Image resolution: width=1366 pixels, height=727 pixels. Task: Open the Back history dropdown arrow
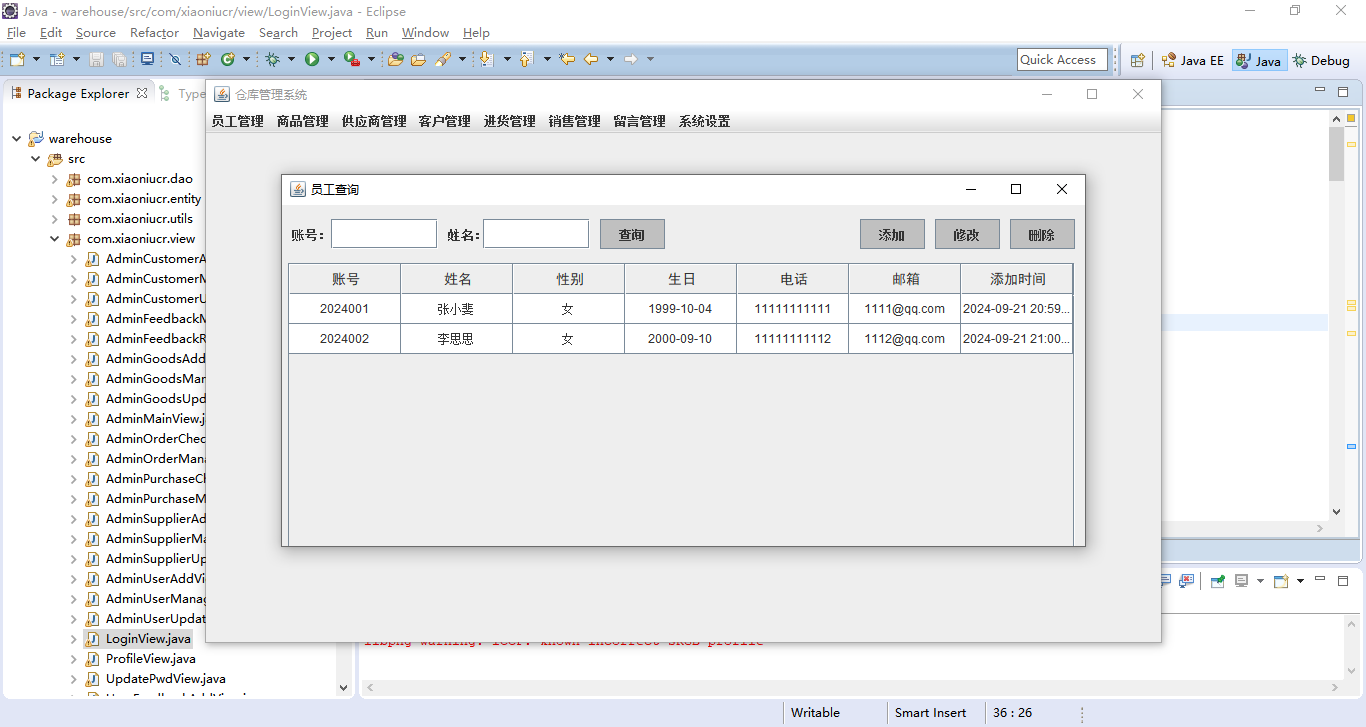610,60
